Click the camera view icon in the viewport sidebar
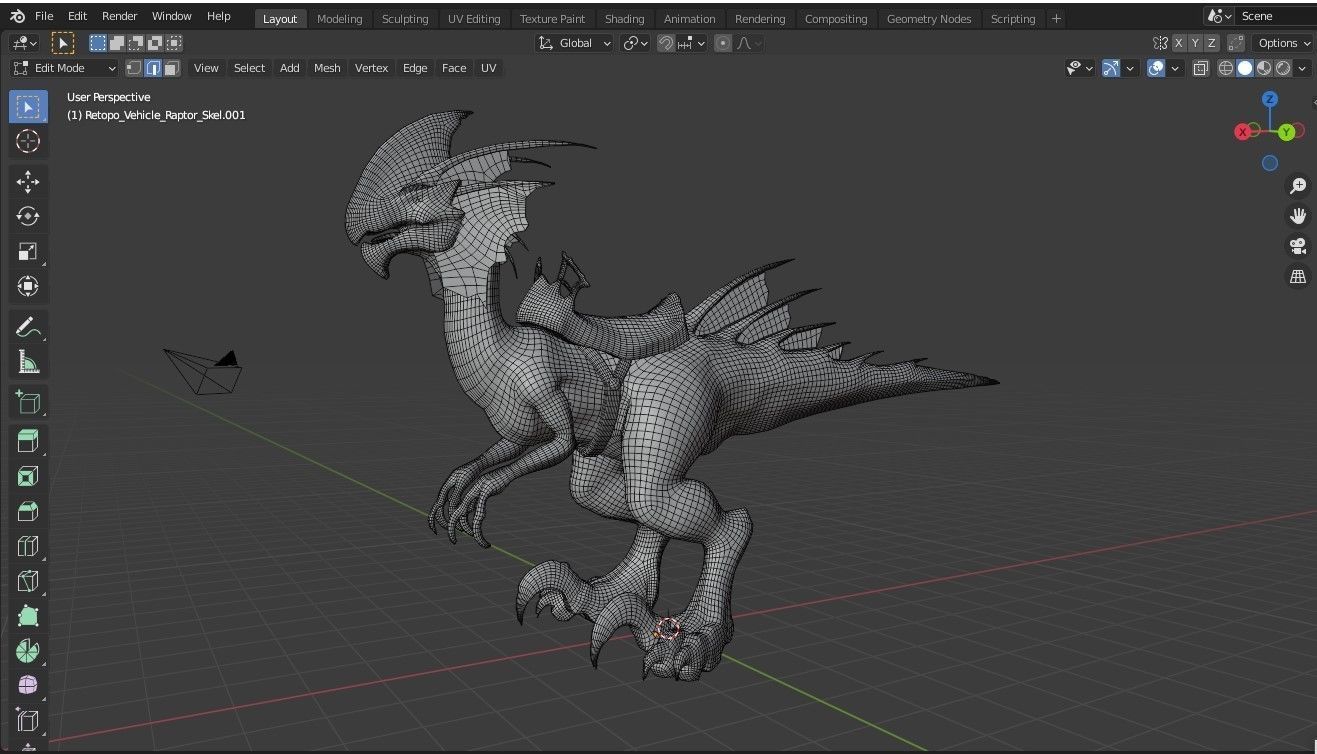 coord(1297,245)
